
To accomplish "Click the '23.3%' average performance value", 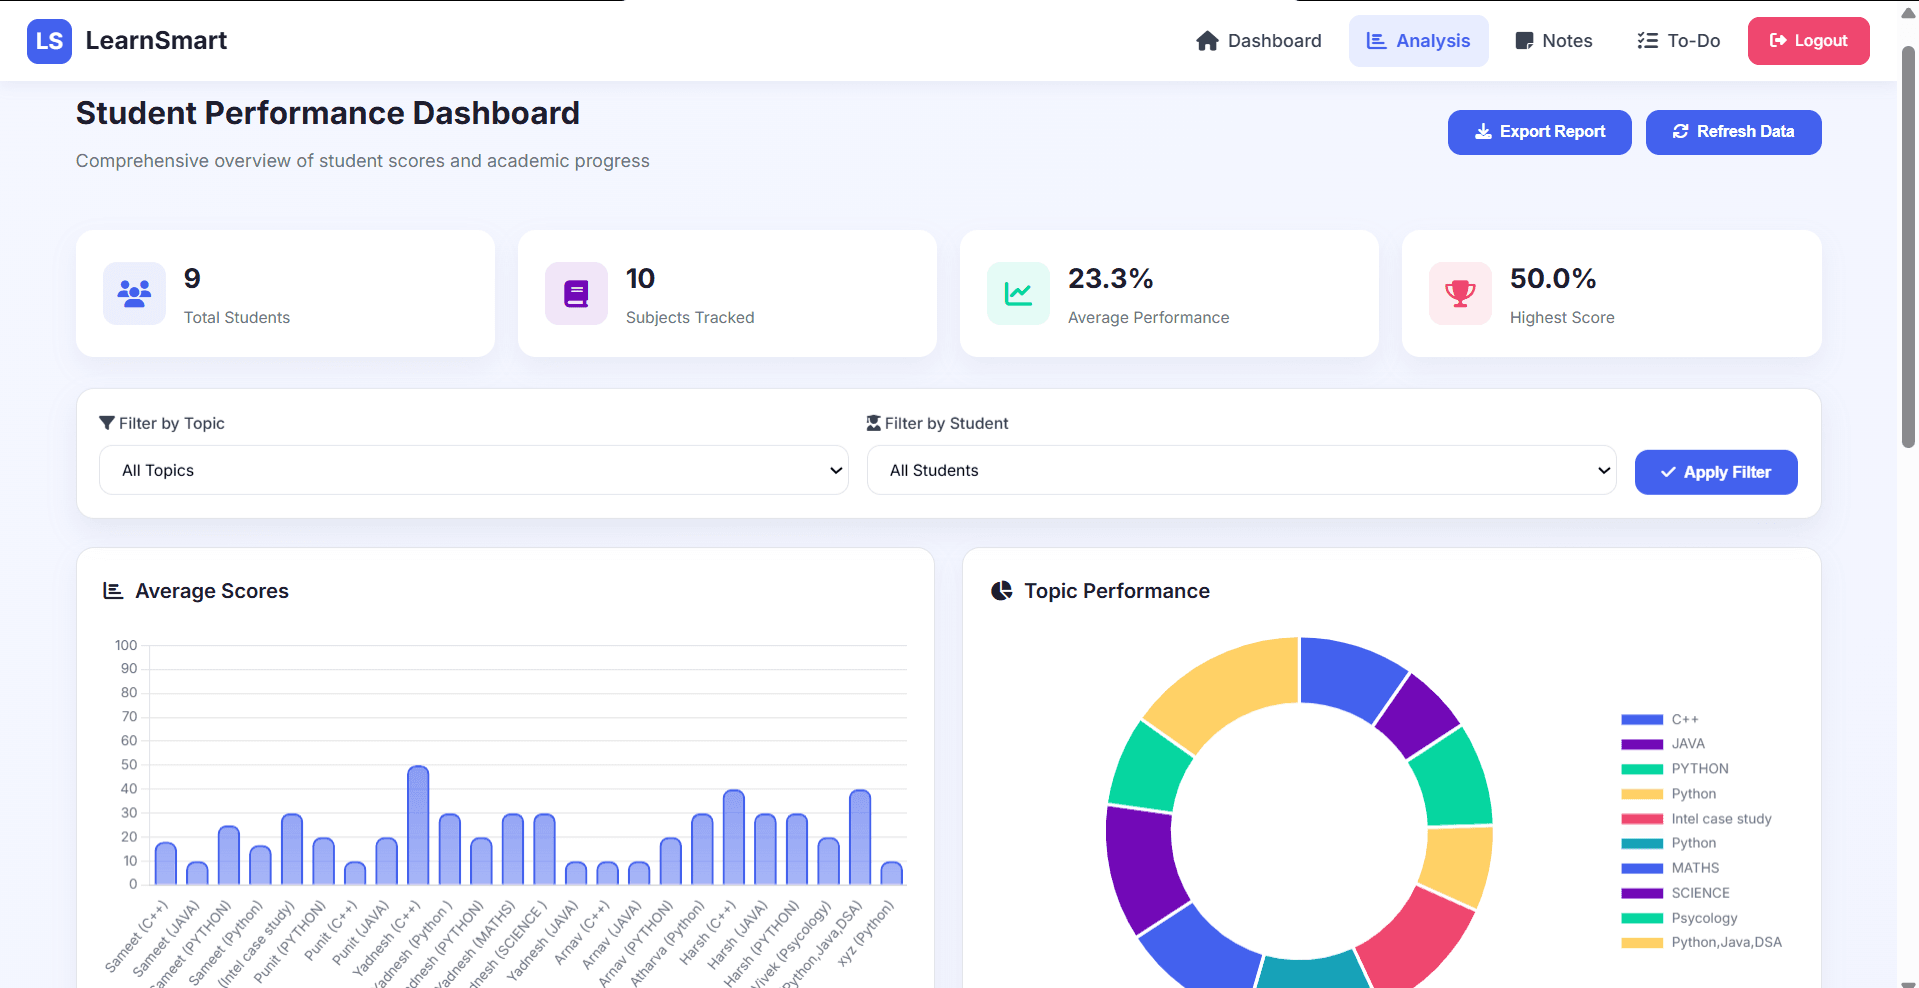I will pyautogui.click(x=1110, y=278).
